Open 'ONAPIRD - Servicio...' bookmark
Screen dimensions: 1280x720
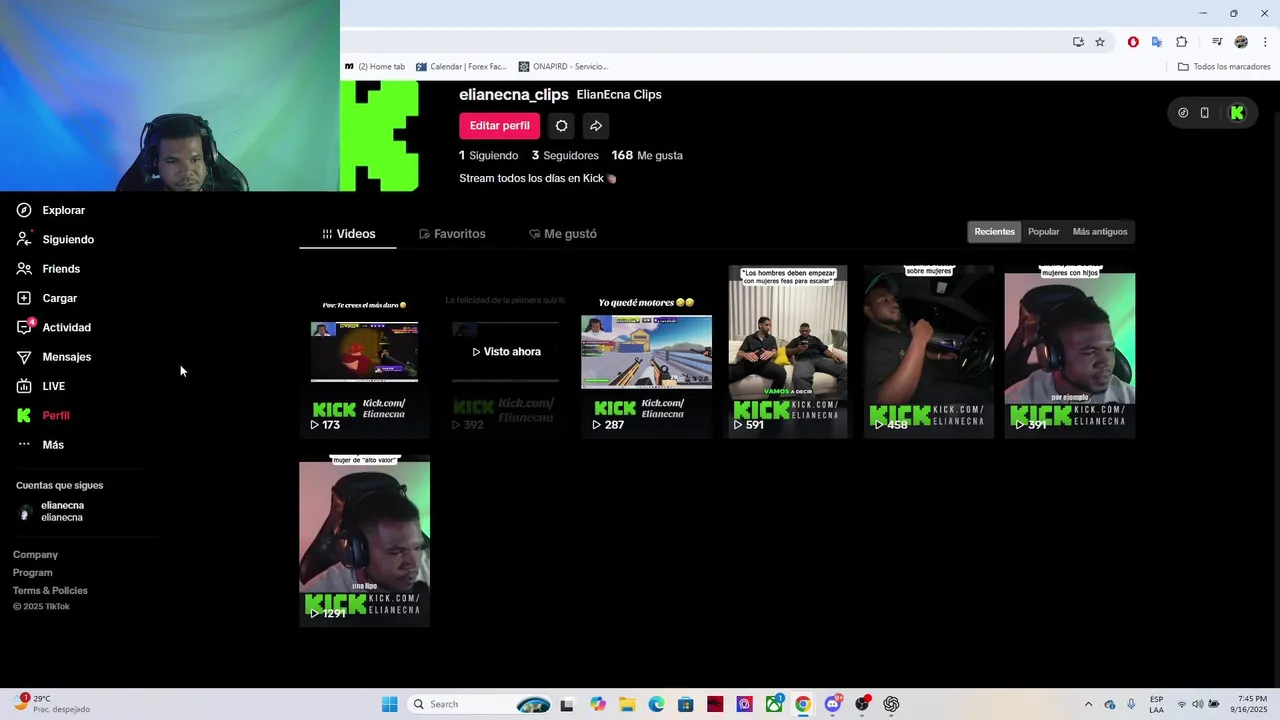pos(563,67)
